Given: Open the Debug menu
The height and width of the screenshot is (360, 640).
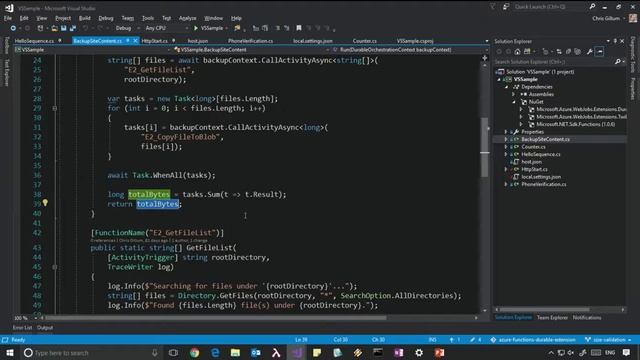Looking at the screenshot, I should coord(106,18).
